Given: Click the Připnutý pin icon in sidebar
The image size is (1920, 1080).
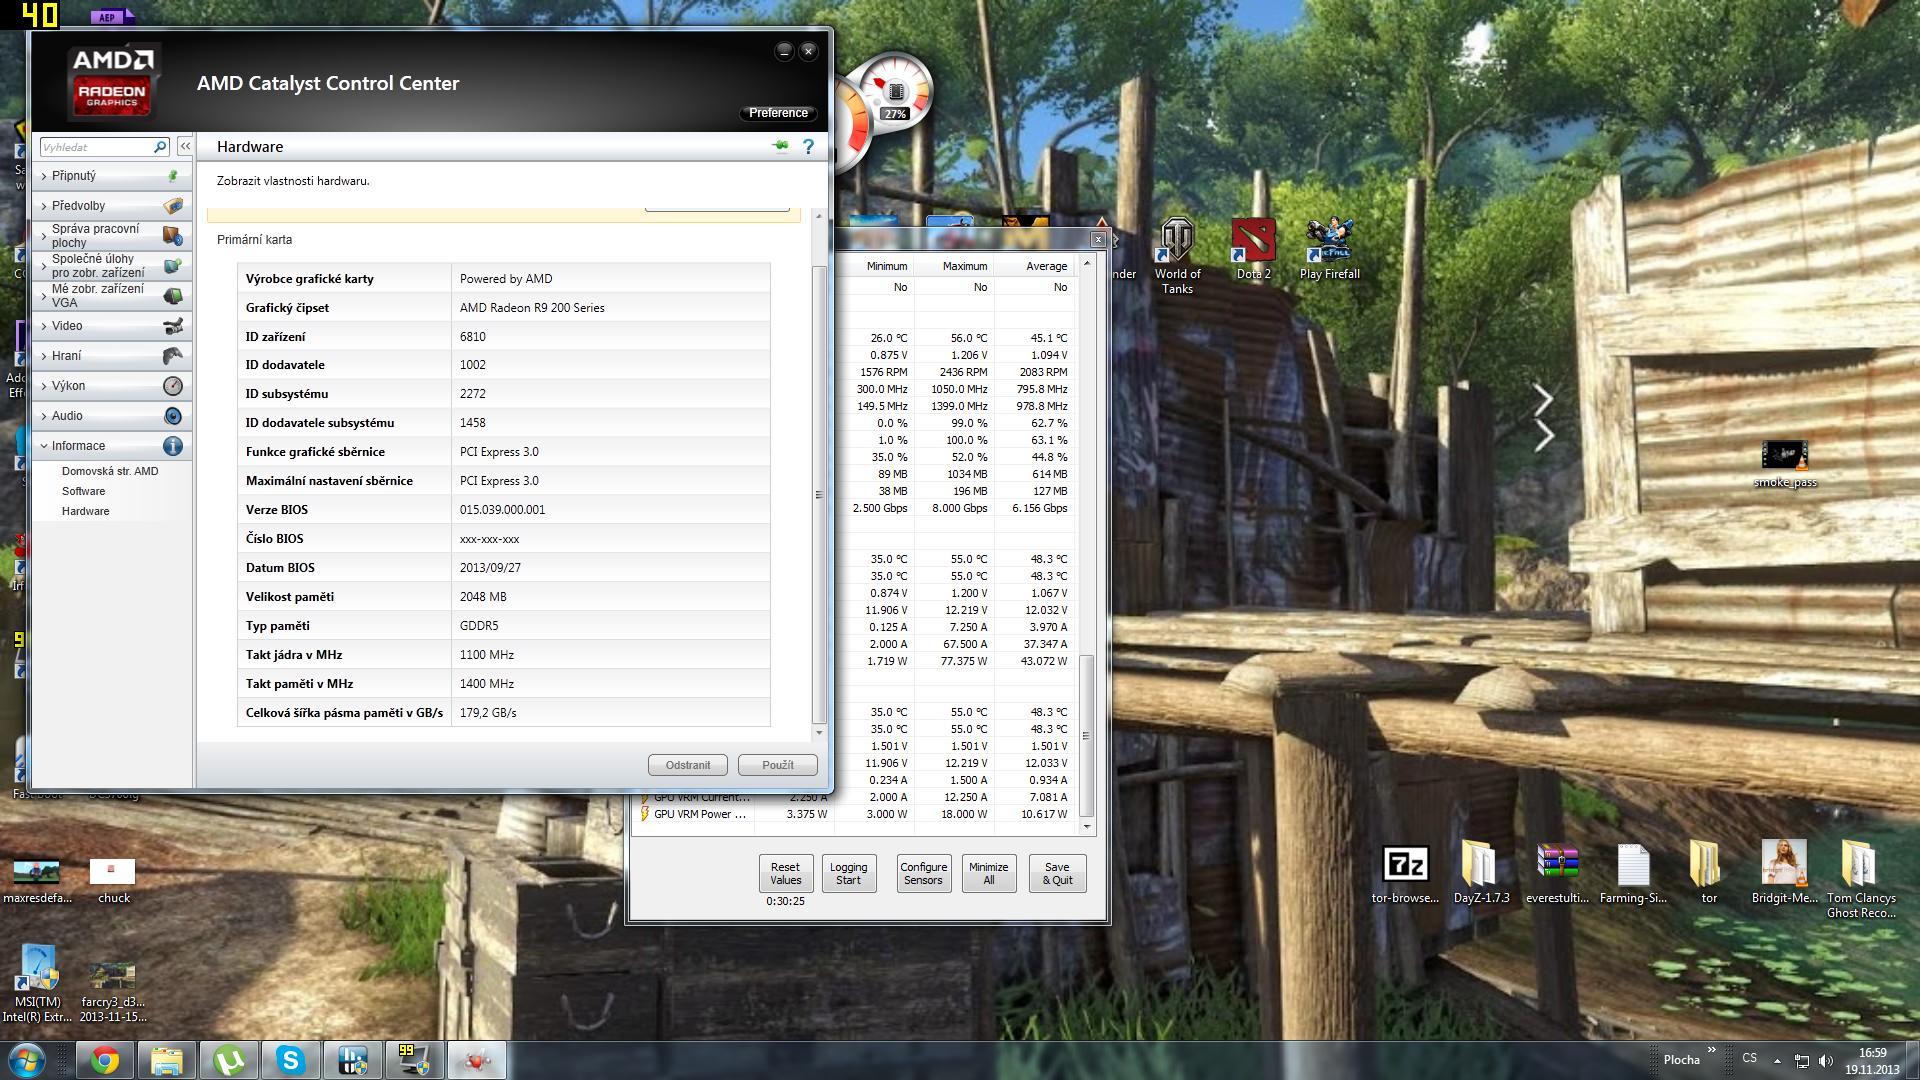Looking at the screenshot, I should click(173, 176).
